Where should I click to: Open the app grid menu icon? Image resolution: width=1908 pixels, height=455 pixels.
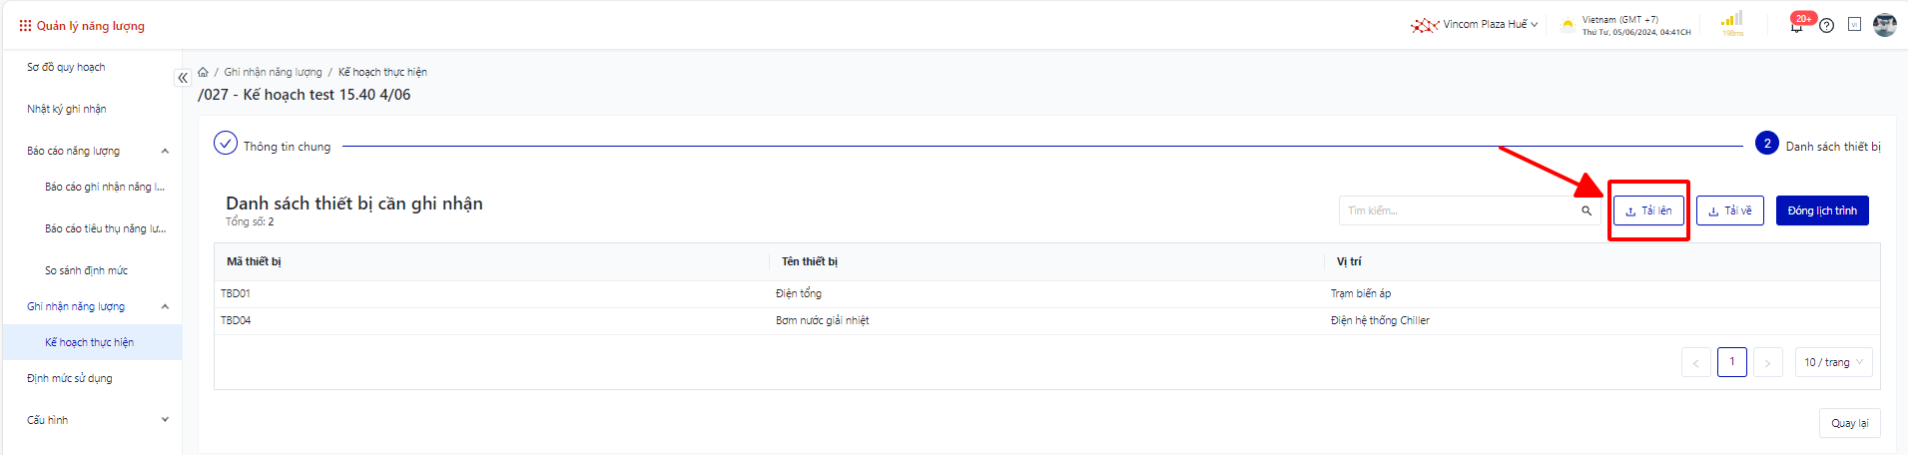tap(25, 26)
